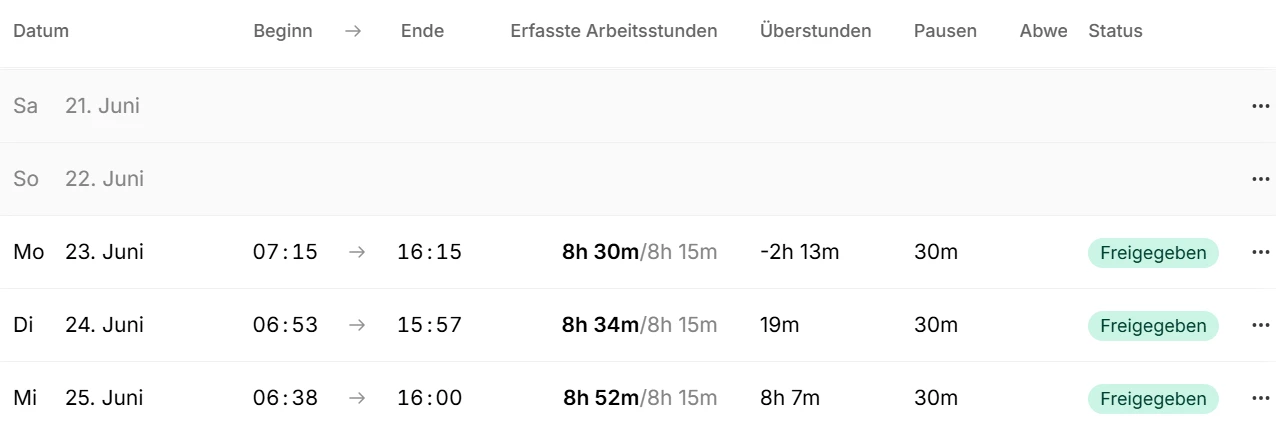This screenshot has width=1276, height=427.
Task: Click the Überstunden column header
Action: pyautogui.click(x=815, y=31)
